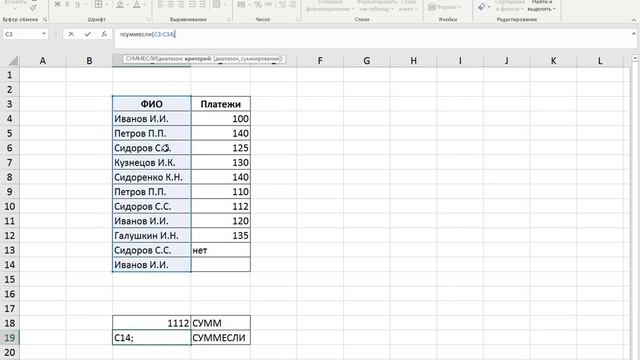Toggle bold Ж formatting in ribbon
Image resolution: width=640 pixels, height=360 pixels.
[57, 4]
